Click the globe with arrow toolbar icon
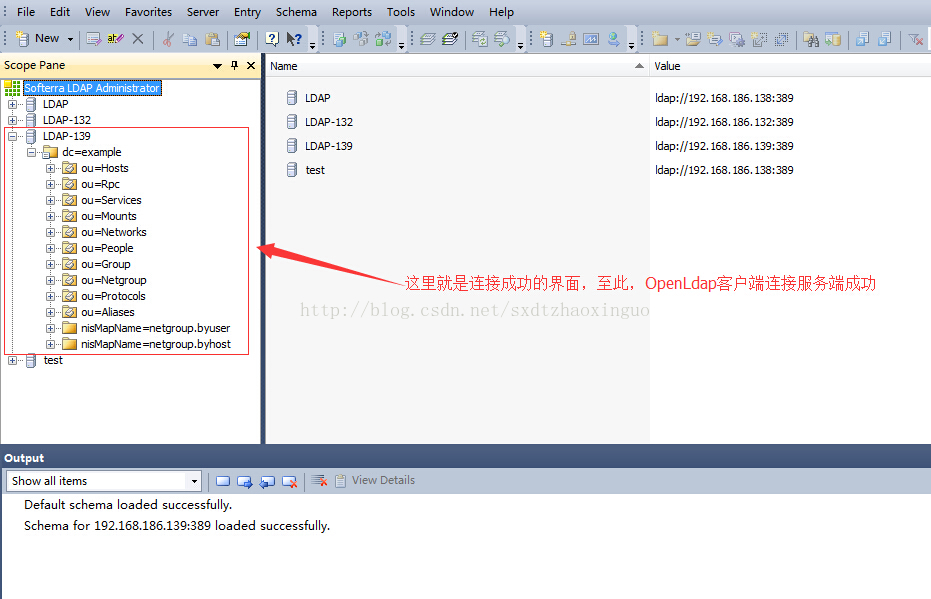The height and width of the screenshot is (599, 931). click(x=614, y=39)
